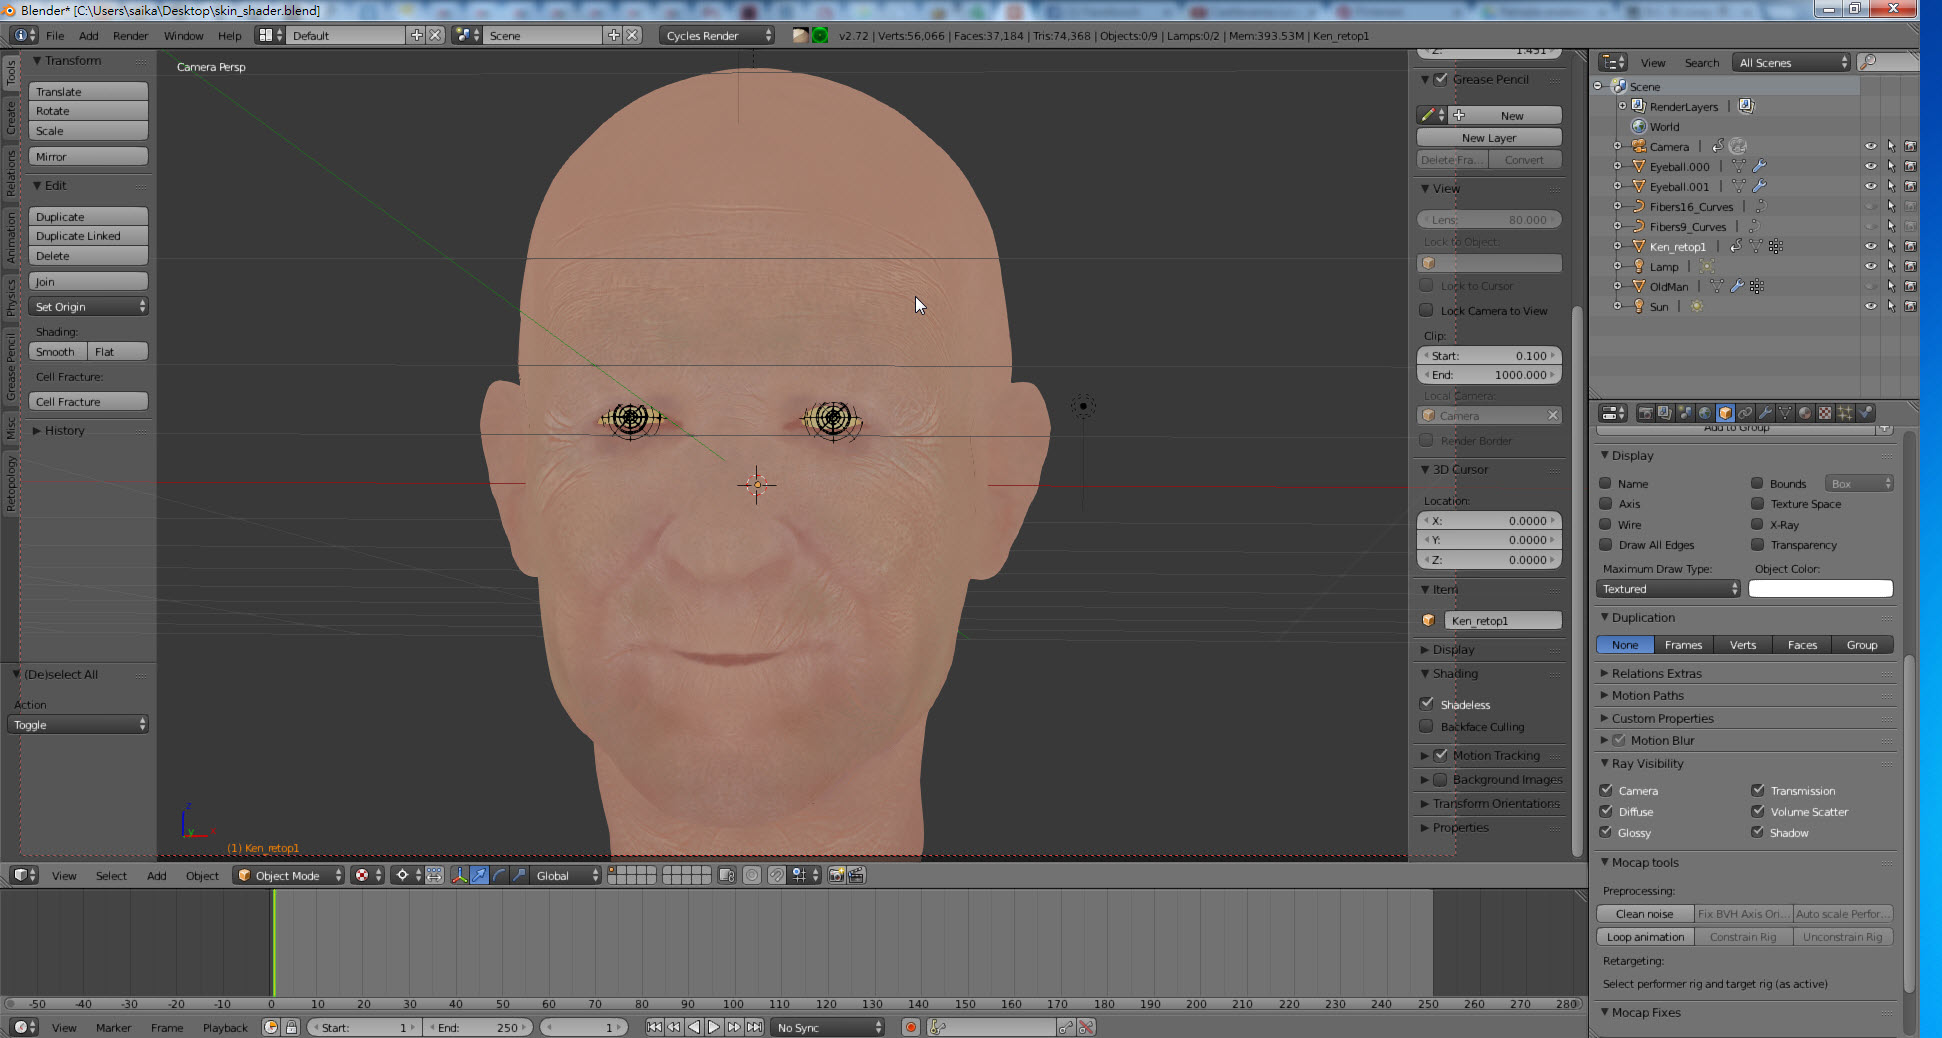Open the Help menu
Viewport: 1942px width, 1038px height.
(230, 35)
